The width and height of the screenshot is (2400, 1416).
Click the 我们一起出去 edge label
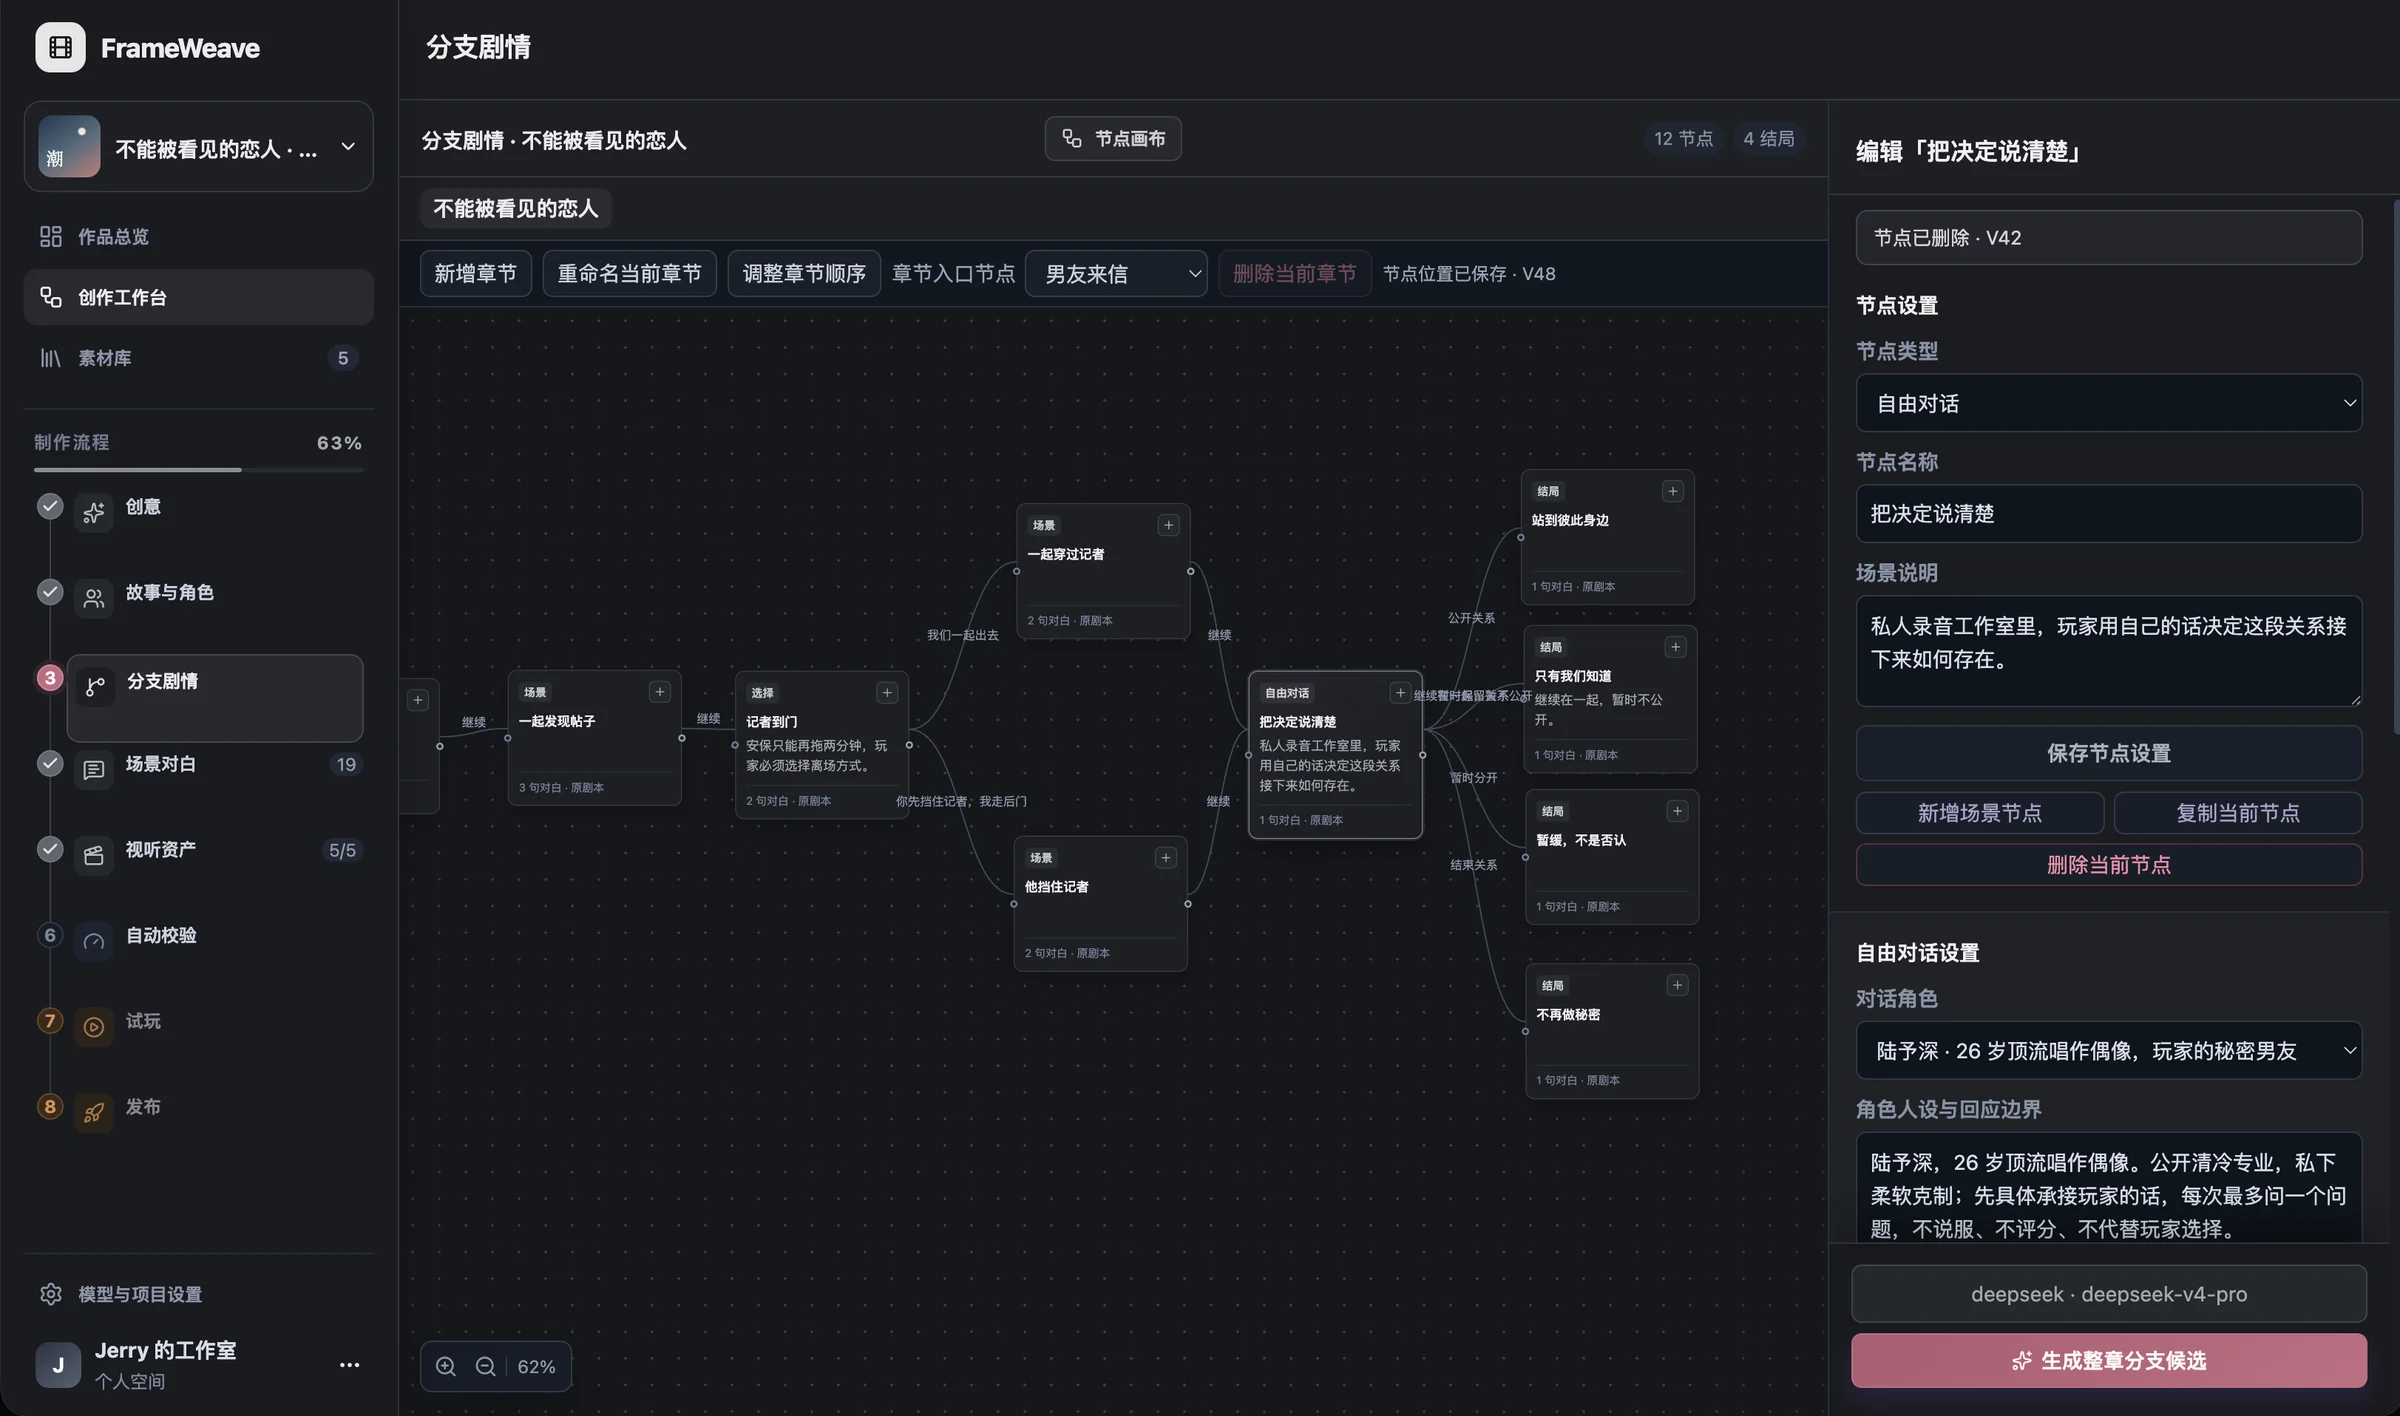(x=962, y=635)
